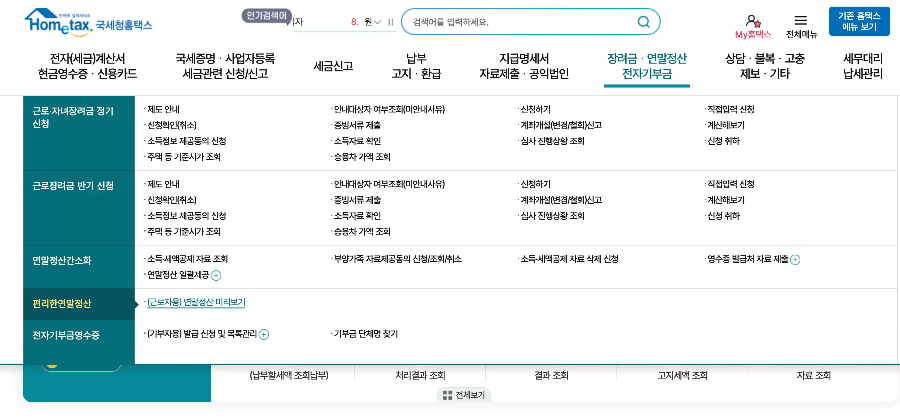This screenshot has width=900, height=419.
Task: Open 계좌개설(변경/철회)신고 under 정기 신청
Action: point(561,125)
